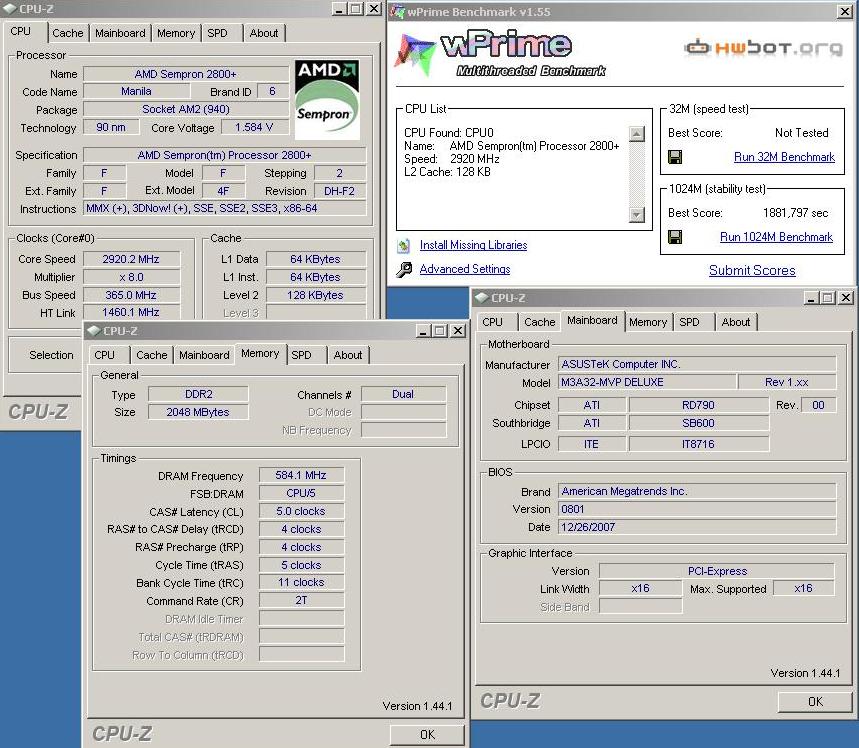Run the 32M Benchmark
The width and height of the screenshot is (859, 748).
tap(784, 157)
